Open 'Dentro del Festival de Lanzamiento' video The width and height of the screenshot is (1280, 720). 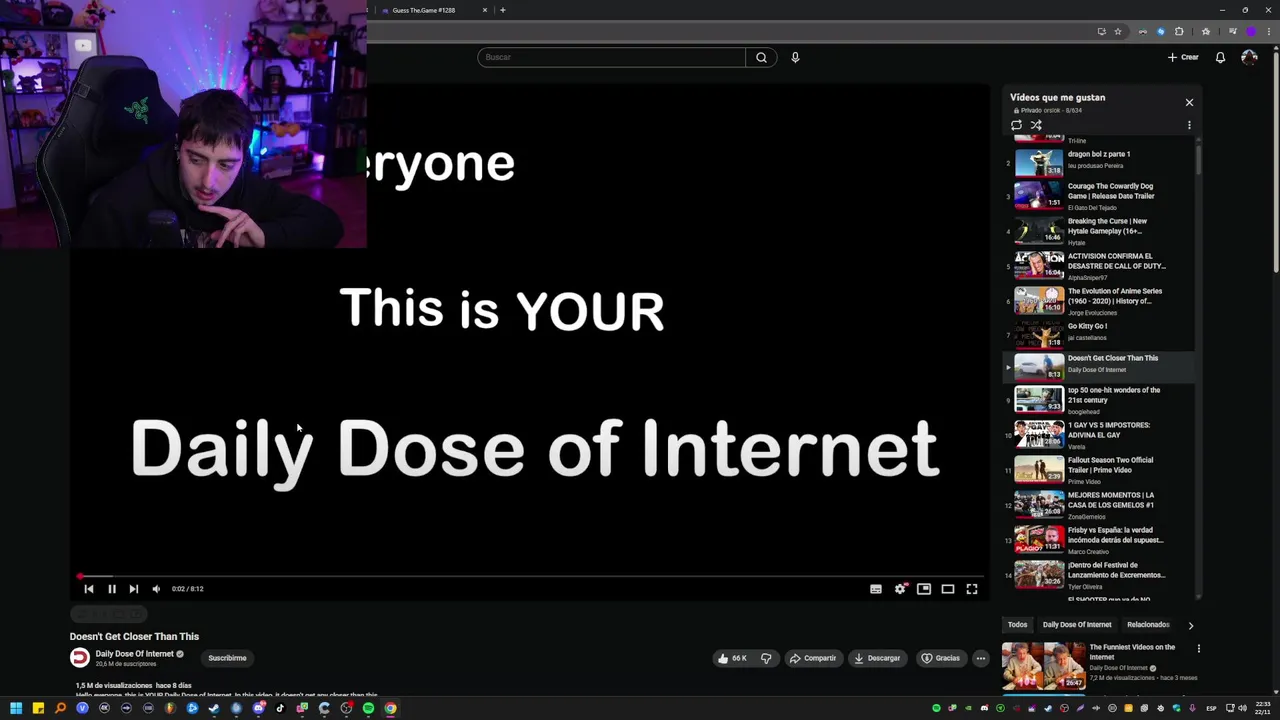click(x=1098, y=574)
